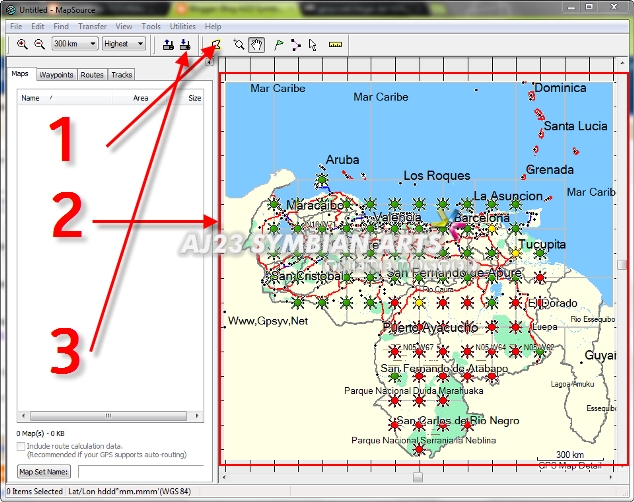Click the Parque Nacional Duida Marahuaka label
This screenshot has width=634, height=502.
[414, 391]
